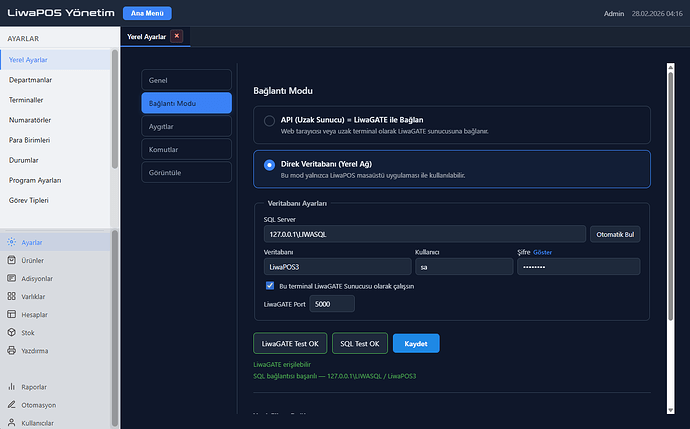Click the Otomatik Bul button
Viewport: 690px width, 429px height.
615,234
